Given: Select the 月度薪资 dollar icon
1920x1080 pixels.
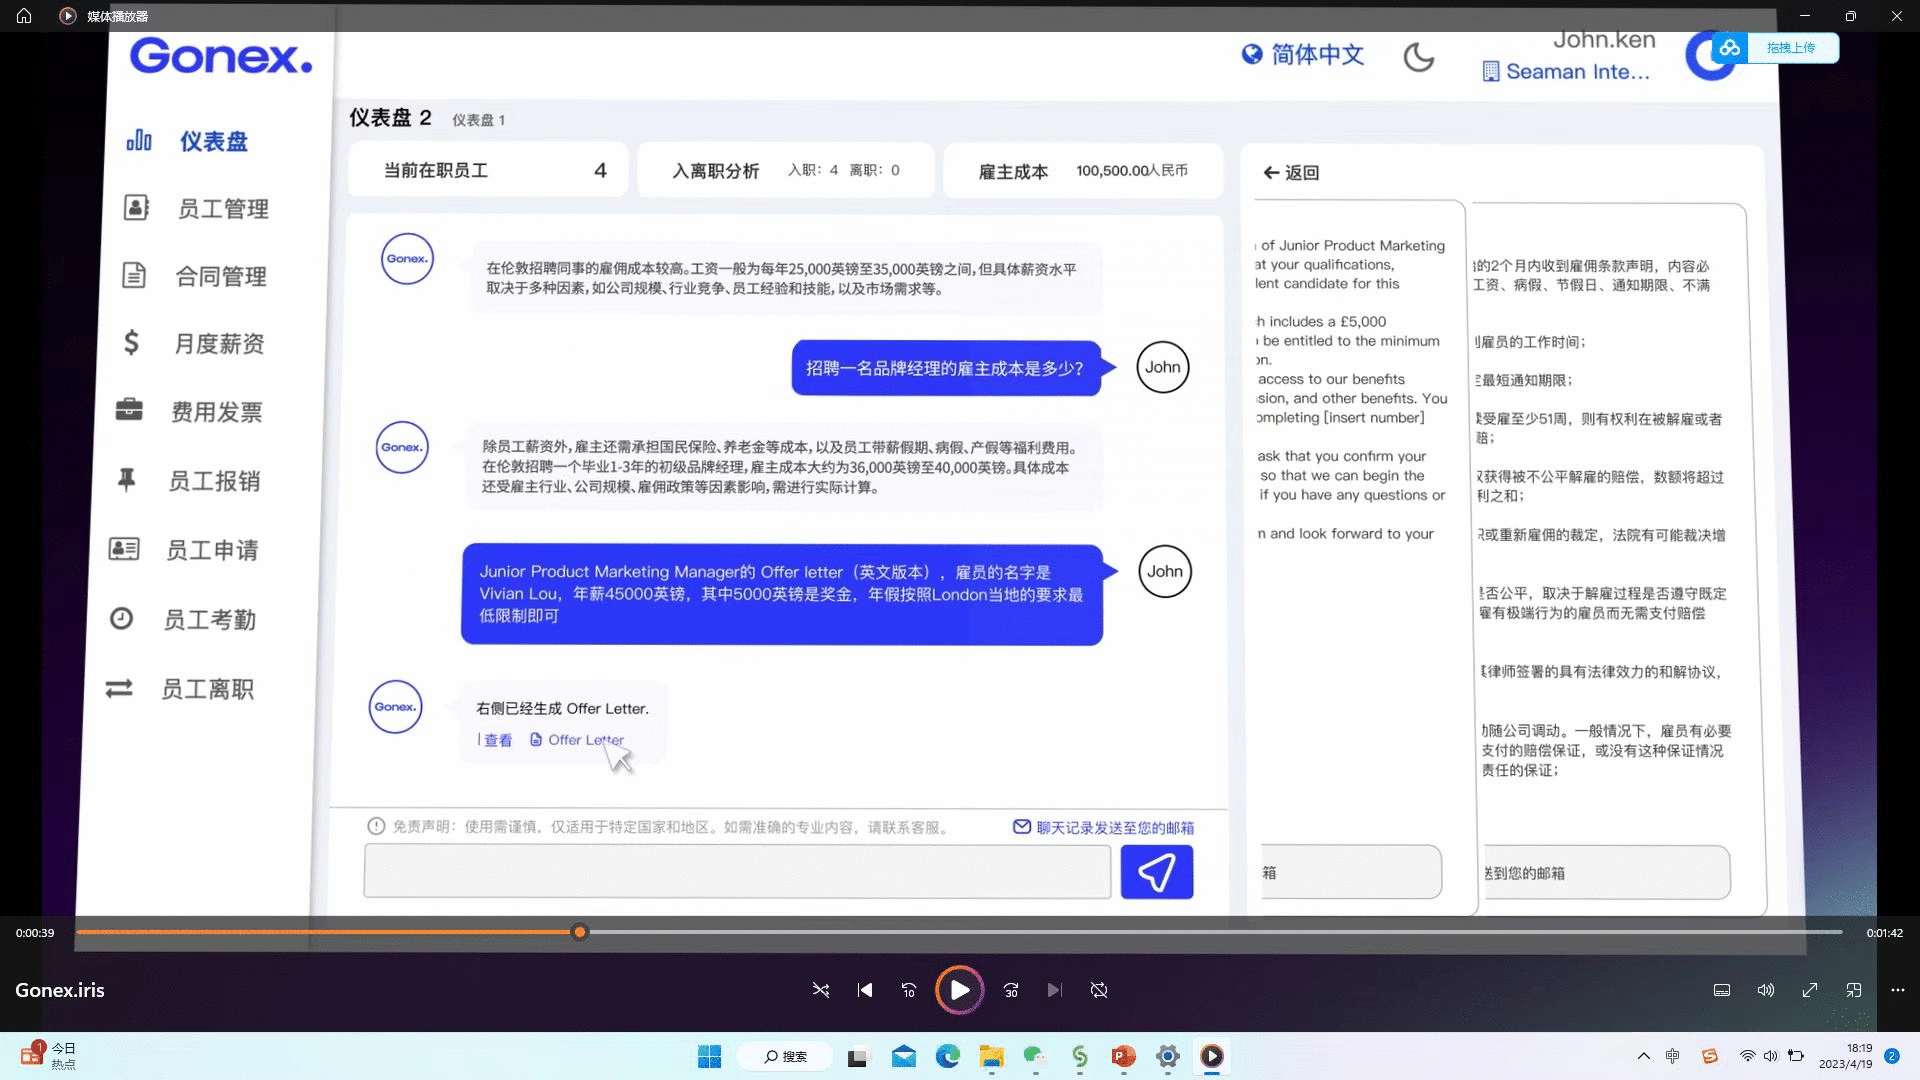Looking at the screenshot, I should pyautogui.click(x=131, y=343).
